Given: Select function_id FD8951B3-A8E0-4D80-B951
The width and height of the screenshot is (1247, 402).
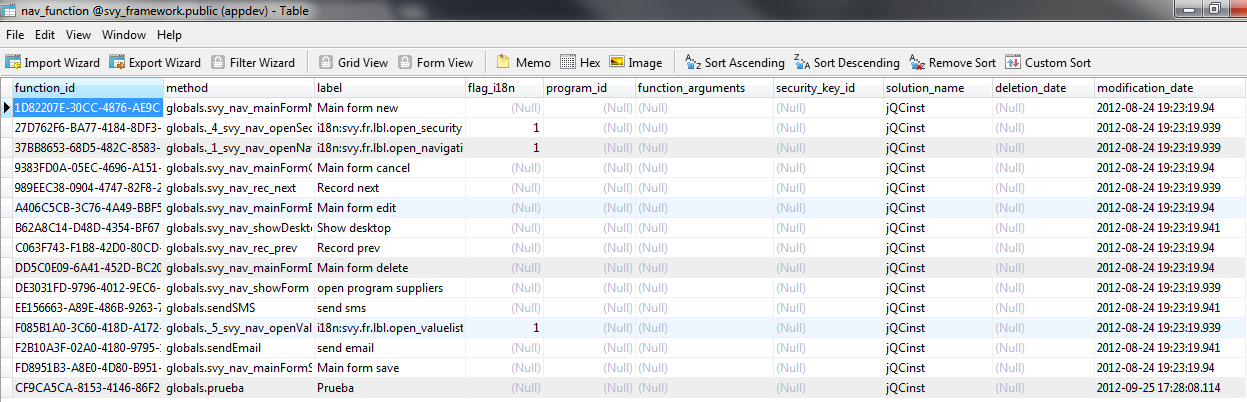Looking at the screenshot, I should tap(87, 368).
